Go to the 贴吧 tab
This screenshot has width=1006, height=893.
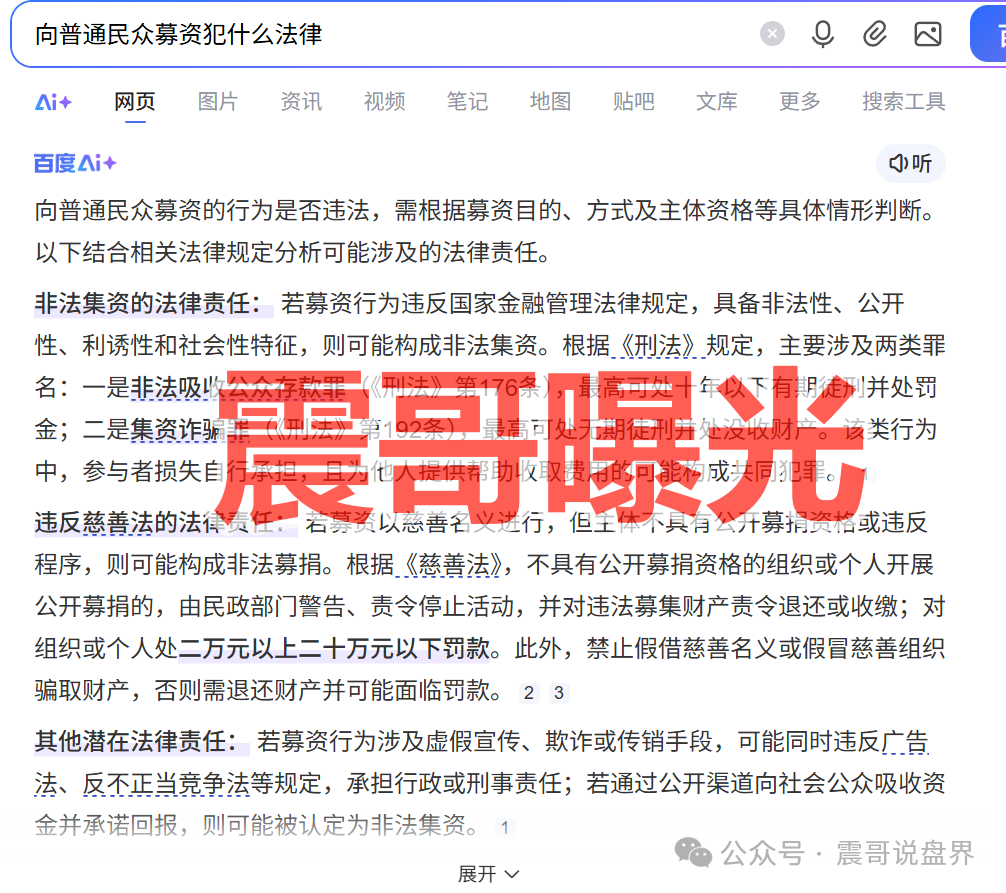point(633,101)
